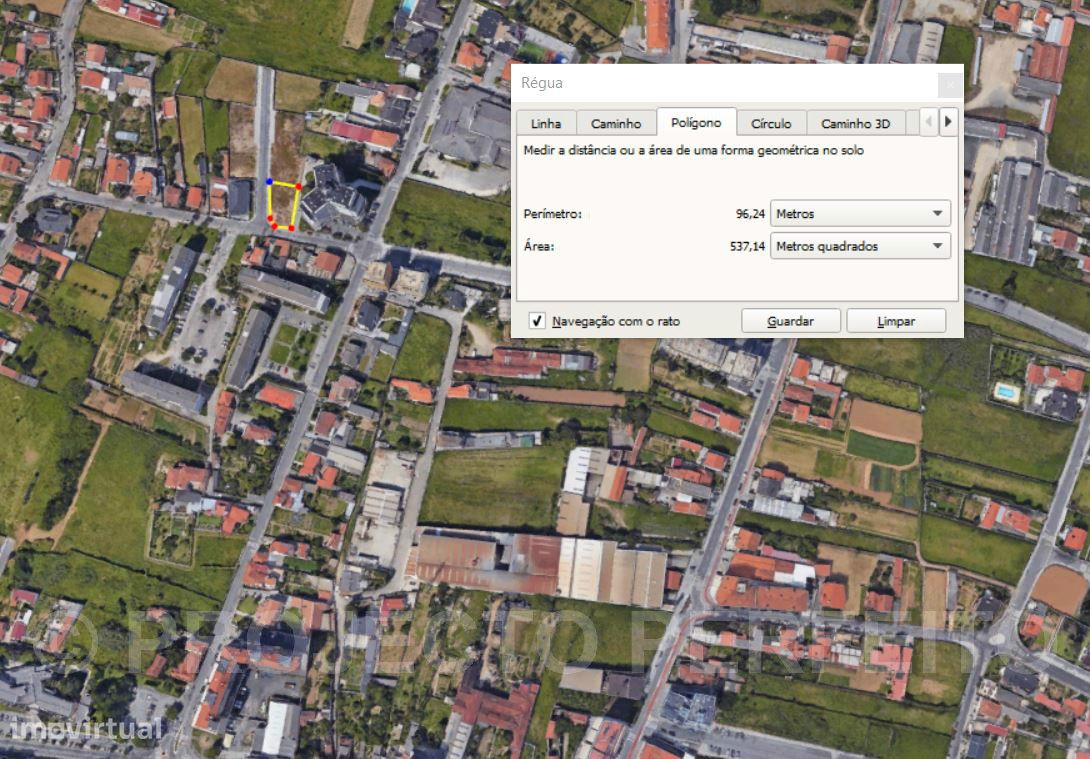The image size is (1090, 759).
Task: Click the Régua dialog title bar
Action: point(723,83)
